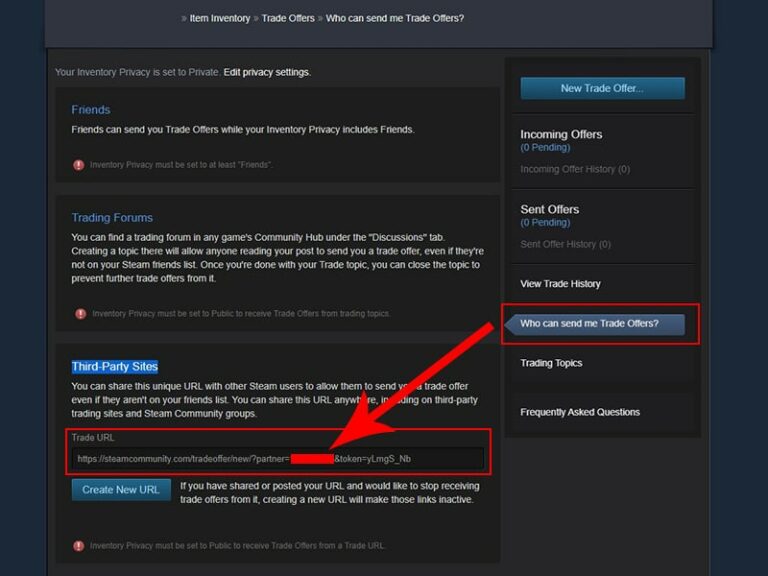Click the Trade URL text field
768x576 pixels.
coord(277,459)
